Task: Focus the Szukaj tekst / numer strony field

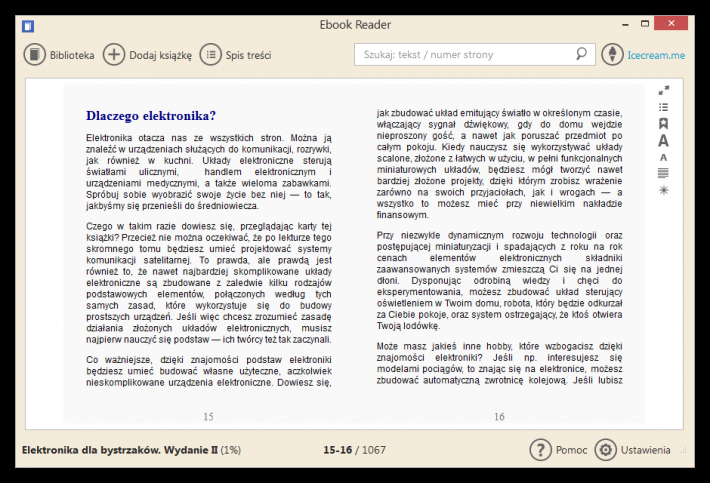Action: point(475,54)
